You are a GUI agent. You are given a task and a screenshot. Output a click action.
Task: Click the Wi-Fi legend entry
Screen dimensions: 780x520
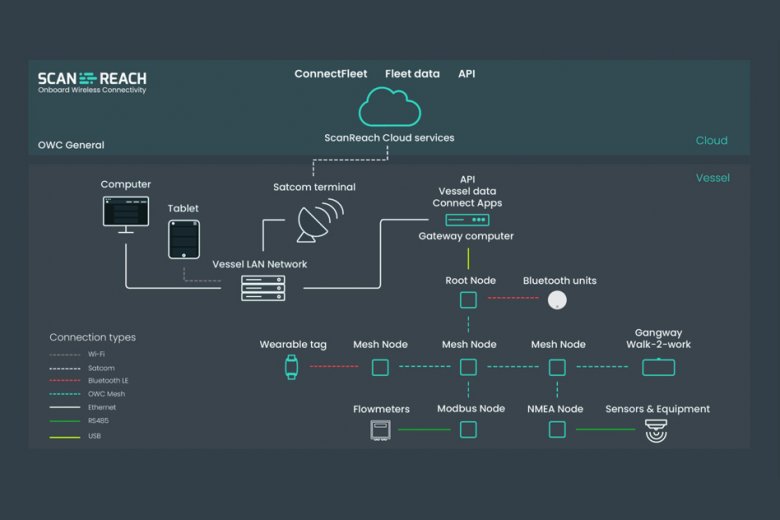point(77,354)
